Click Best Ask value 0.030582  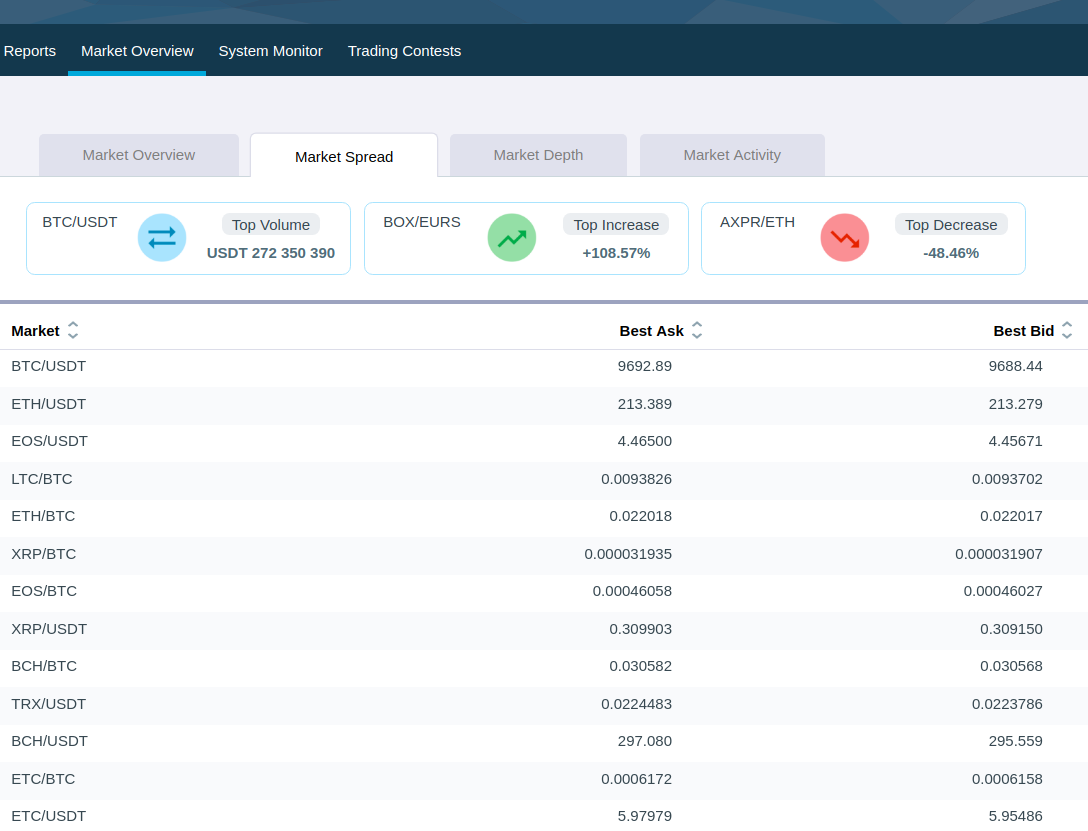tap(640, 666)
